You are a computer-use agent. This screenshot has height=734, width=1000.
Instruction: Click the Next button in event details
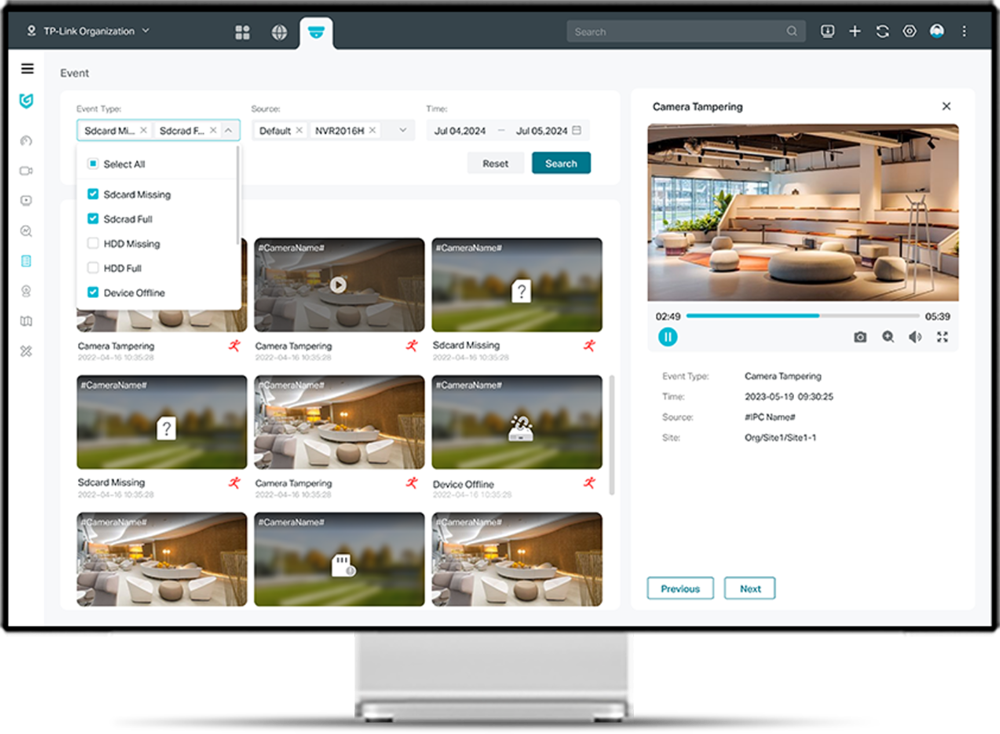(x=749, y=588)
